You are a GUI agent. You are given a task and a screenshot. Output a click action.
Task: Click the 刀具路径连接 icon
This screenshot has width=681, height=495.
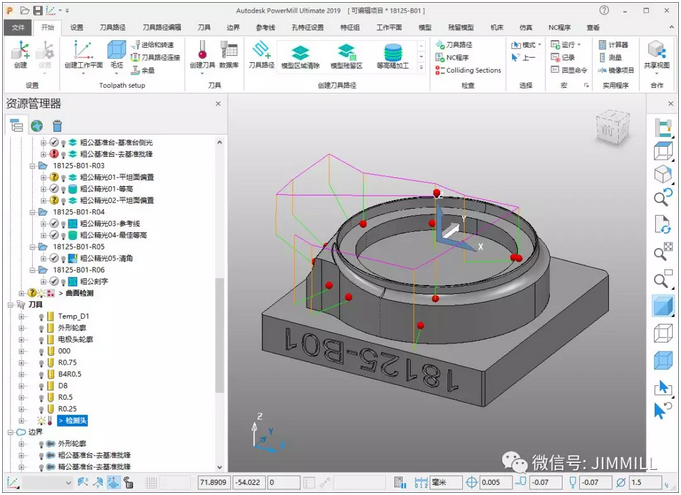155,57
